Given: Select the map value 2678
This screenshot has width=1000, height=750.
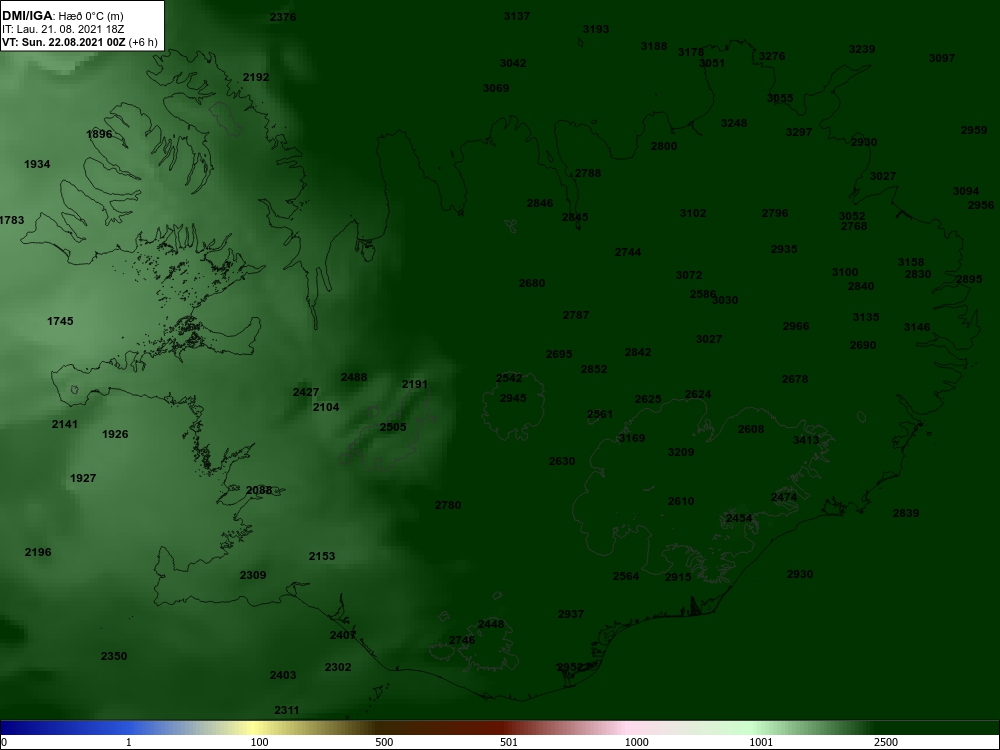Looking at the screenshot, I should click(795, 379).
